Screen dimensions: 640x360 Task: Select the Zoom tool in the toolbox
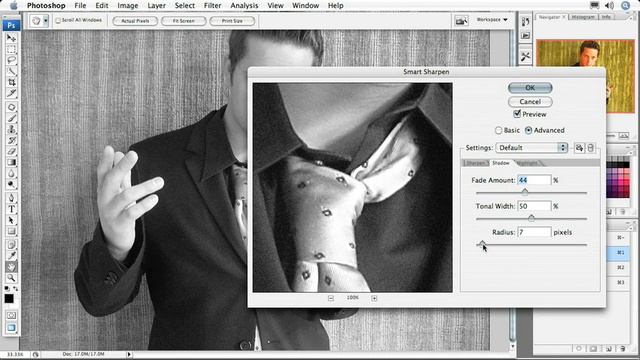tap(11, 278)
